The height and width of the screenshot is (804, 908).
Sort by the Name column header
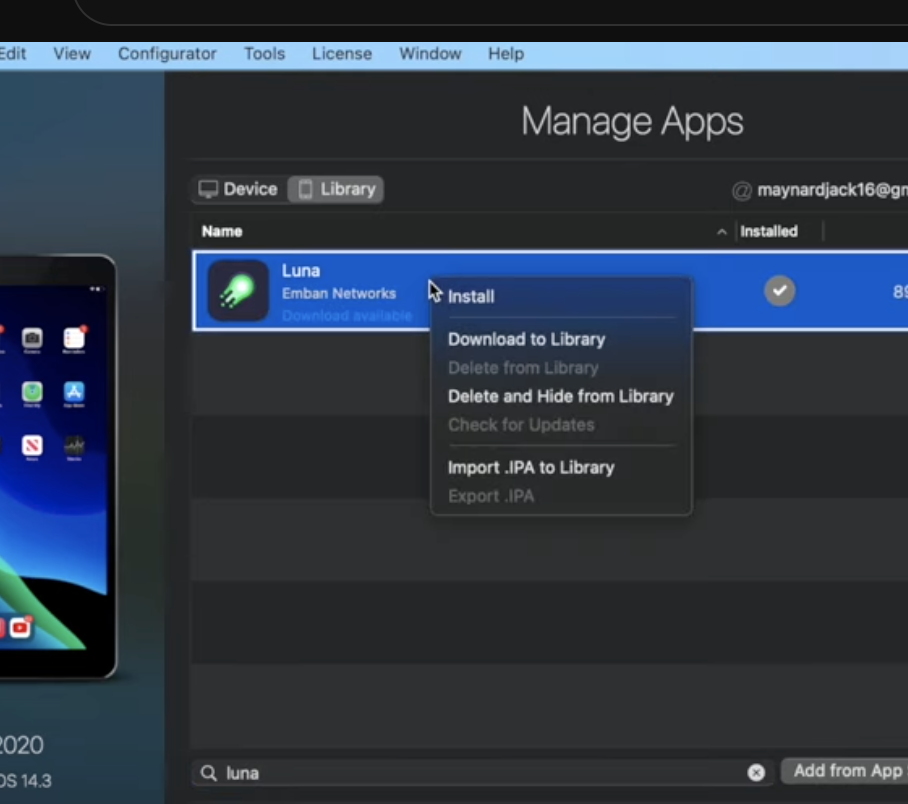(x=222, y=231)
